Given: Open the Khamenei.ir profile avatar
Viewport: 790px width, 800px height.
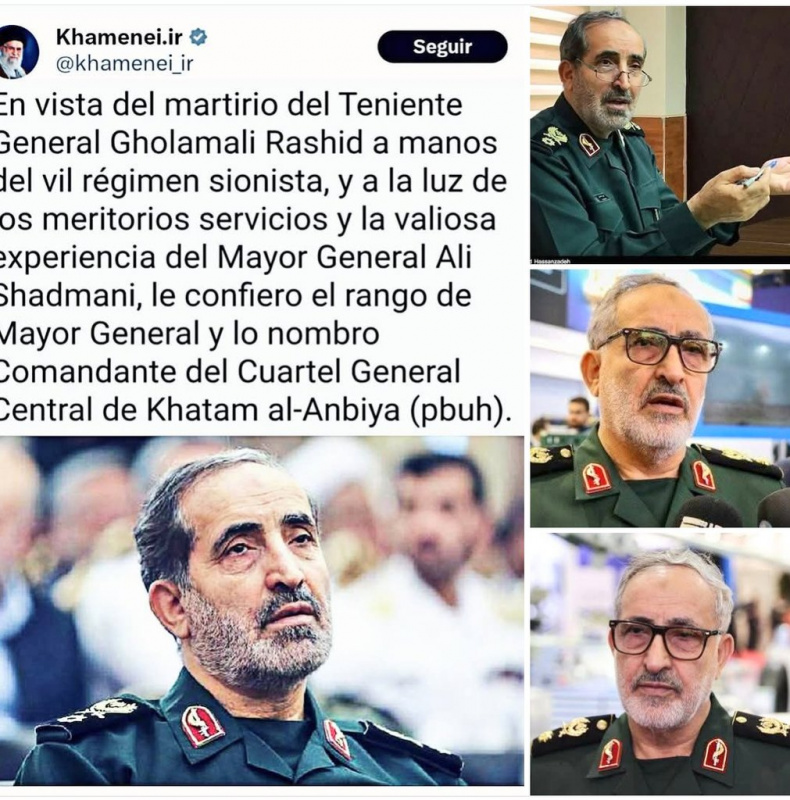Looking at the screenshot, I should (17, 52).
